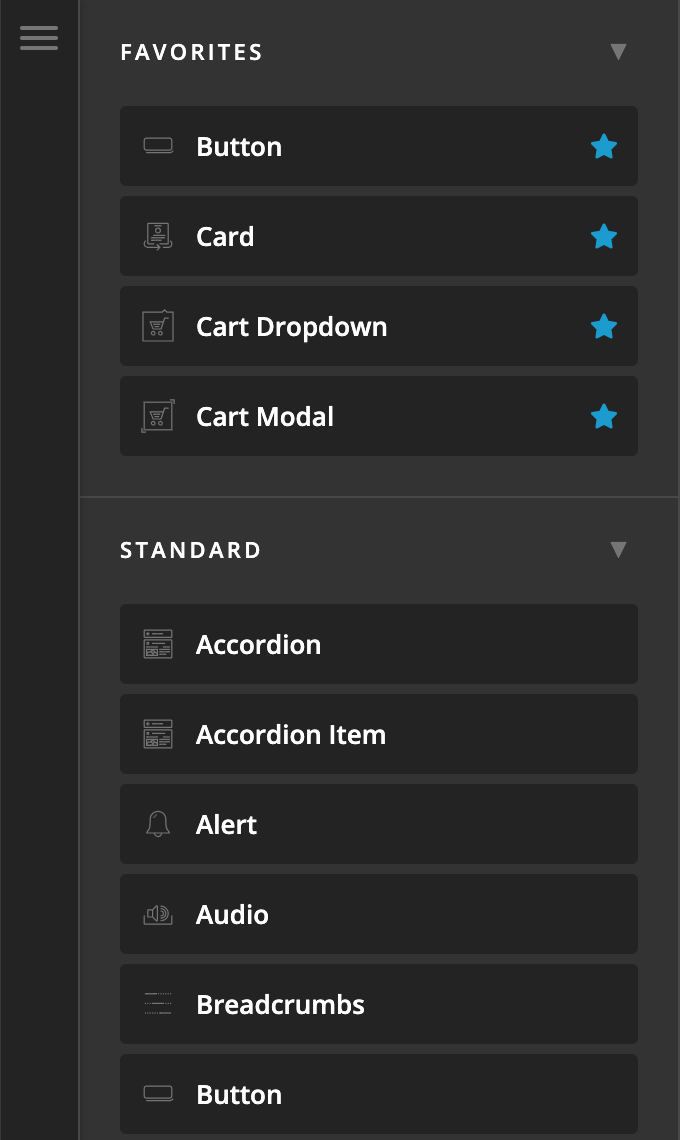680x1140 pixels.
Task: Click the Accordion Item icon
Action: (x=157, y=734)
